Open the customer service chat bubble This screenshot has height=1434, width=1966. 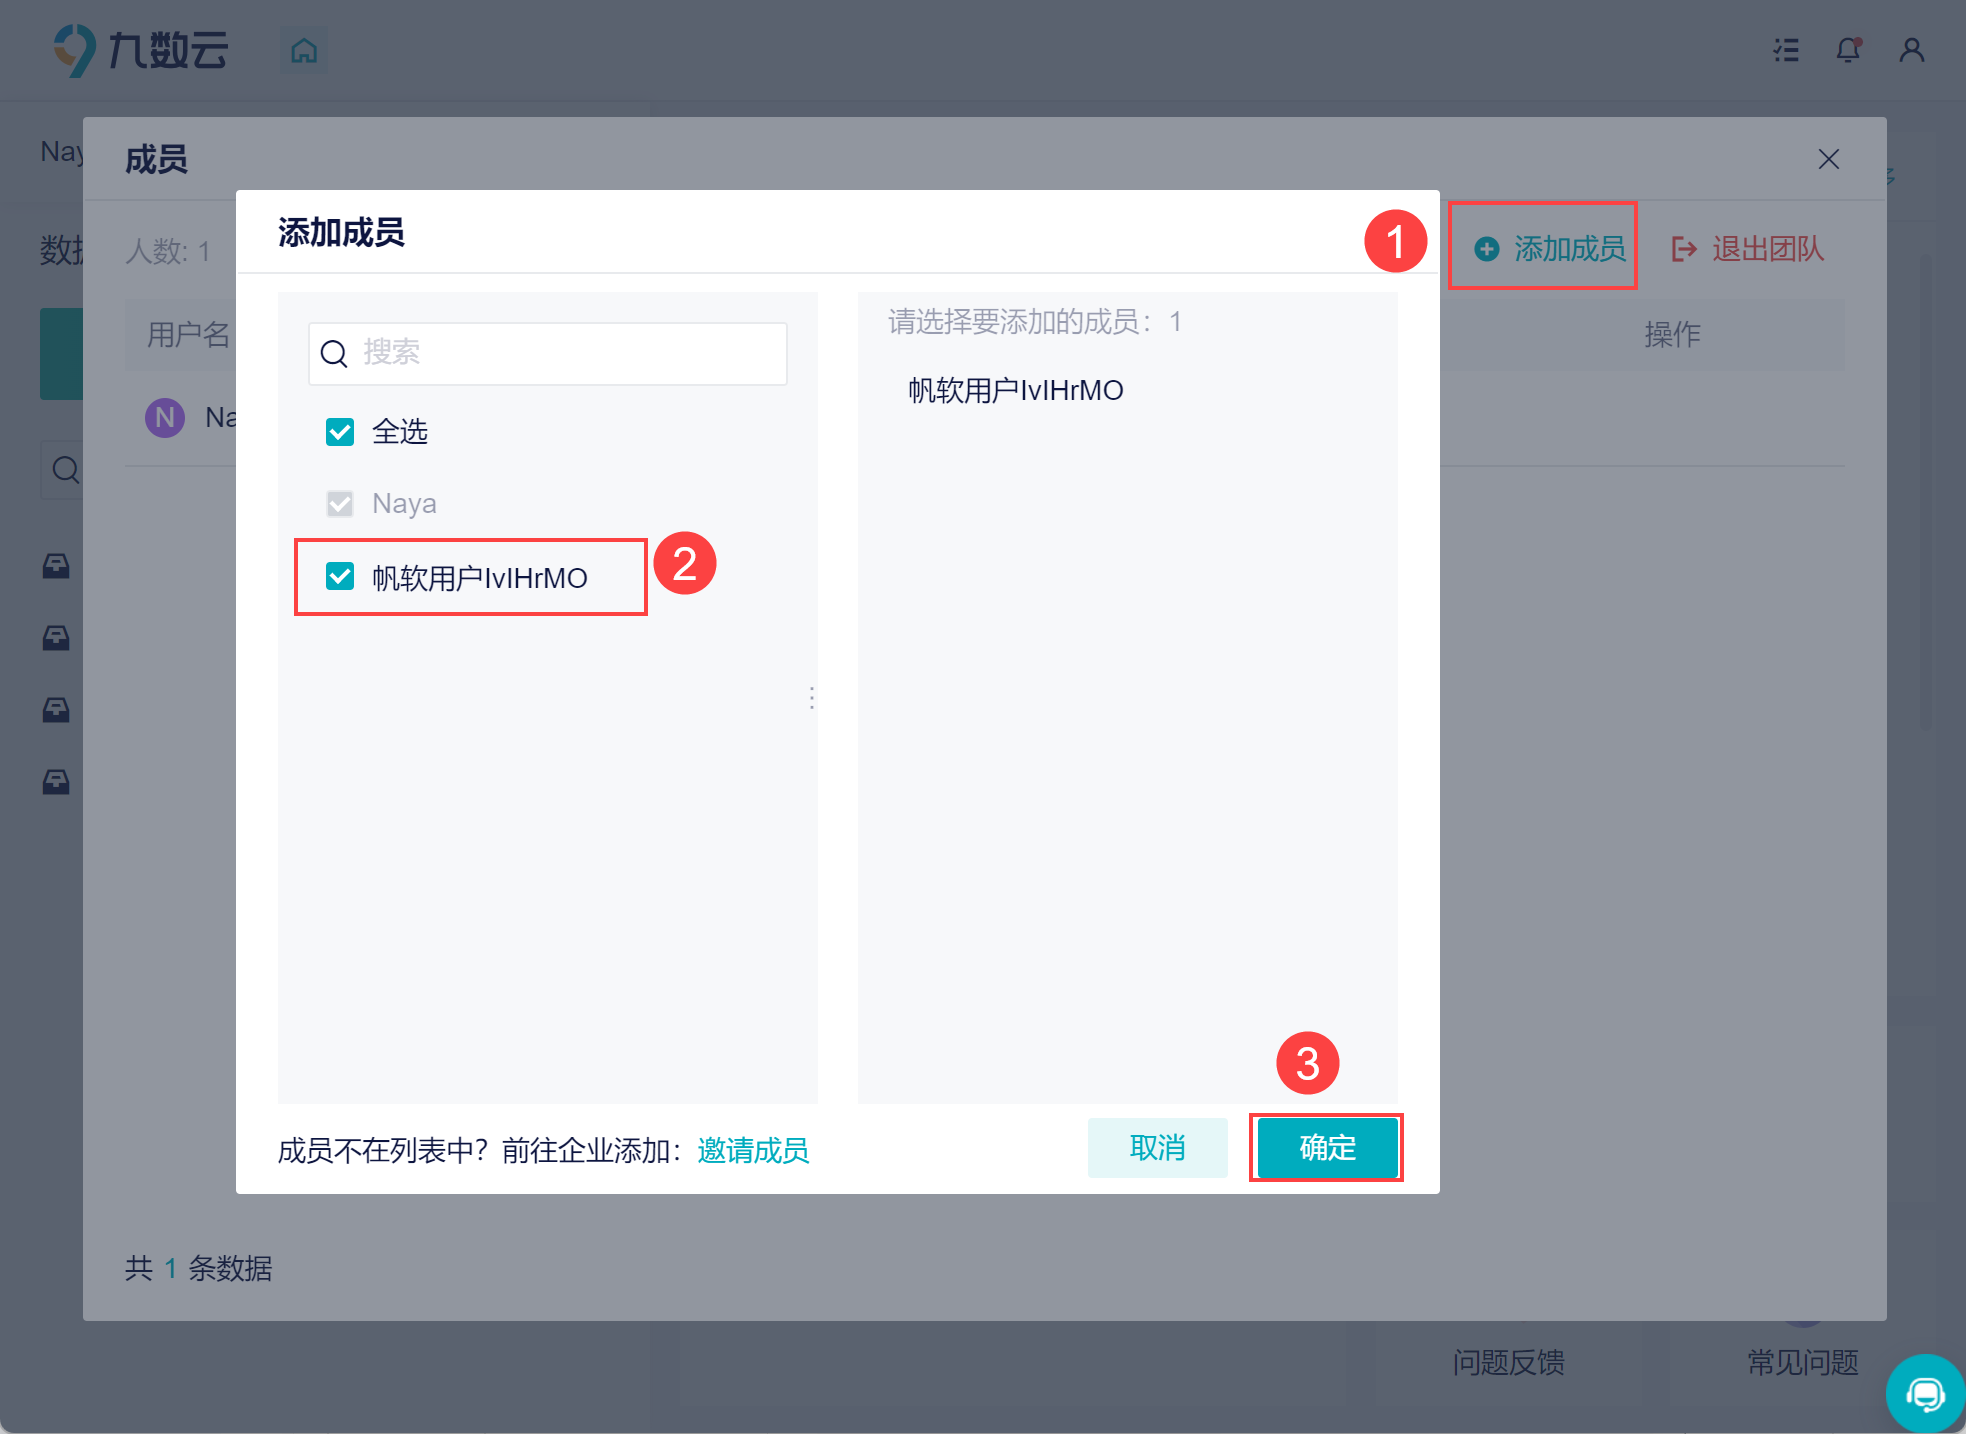[x=1924, y=1393]
